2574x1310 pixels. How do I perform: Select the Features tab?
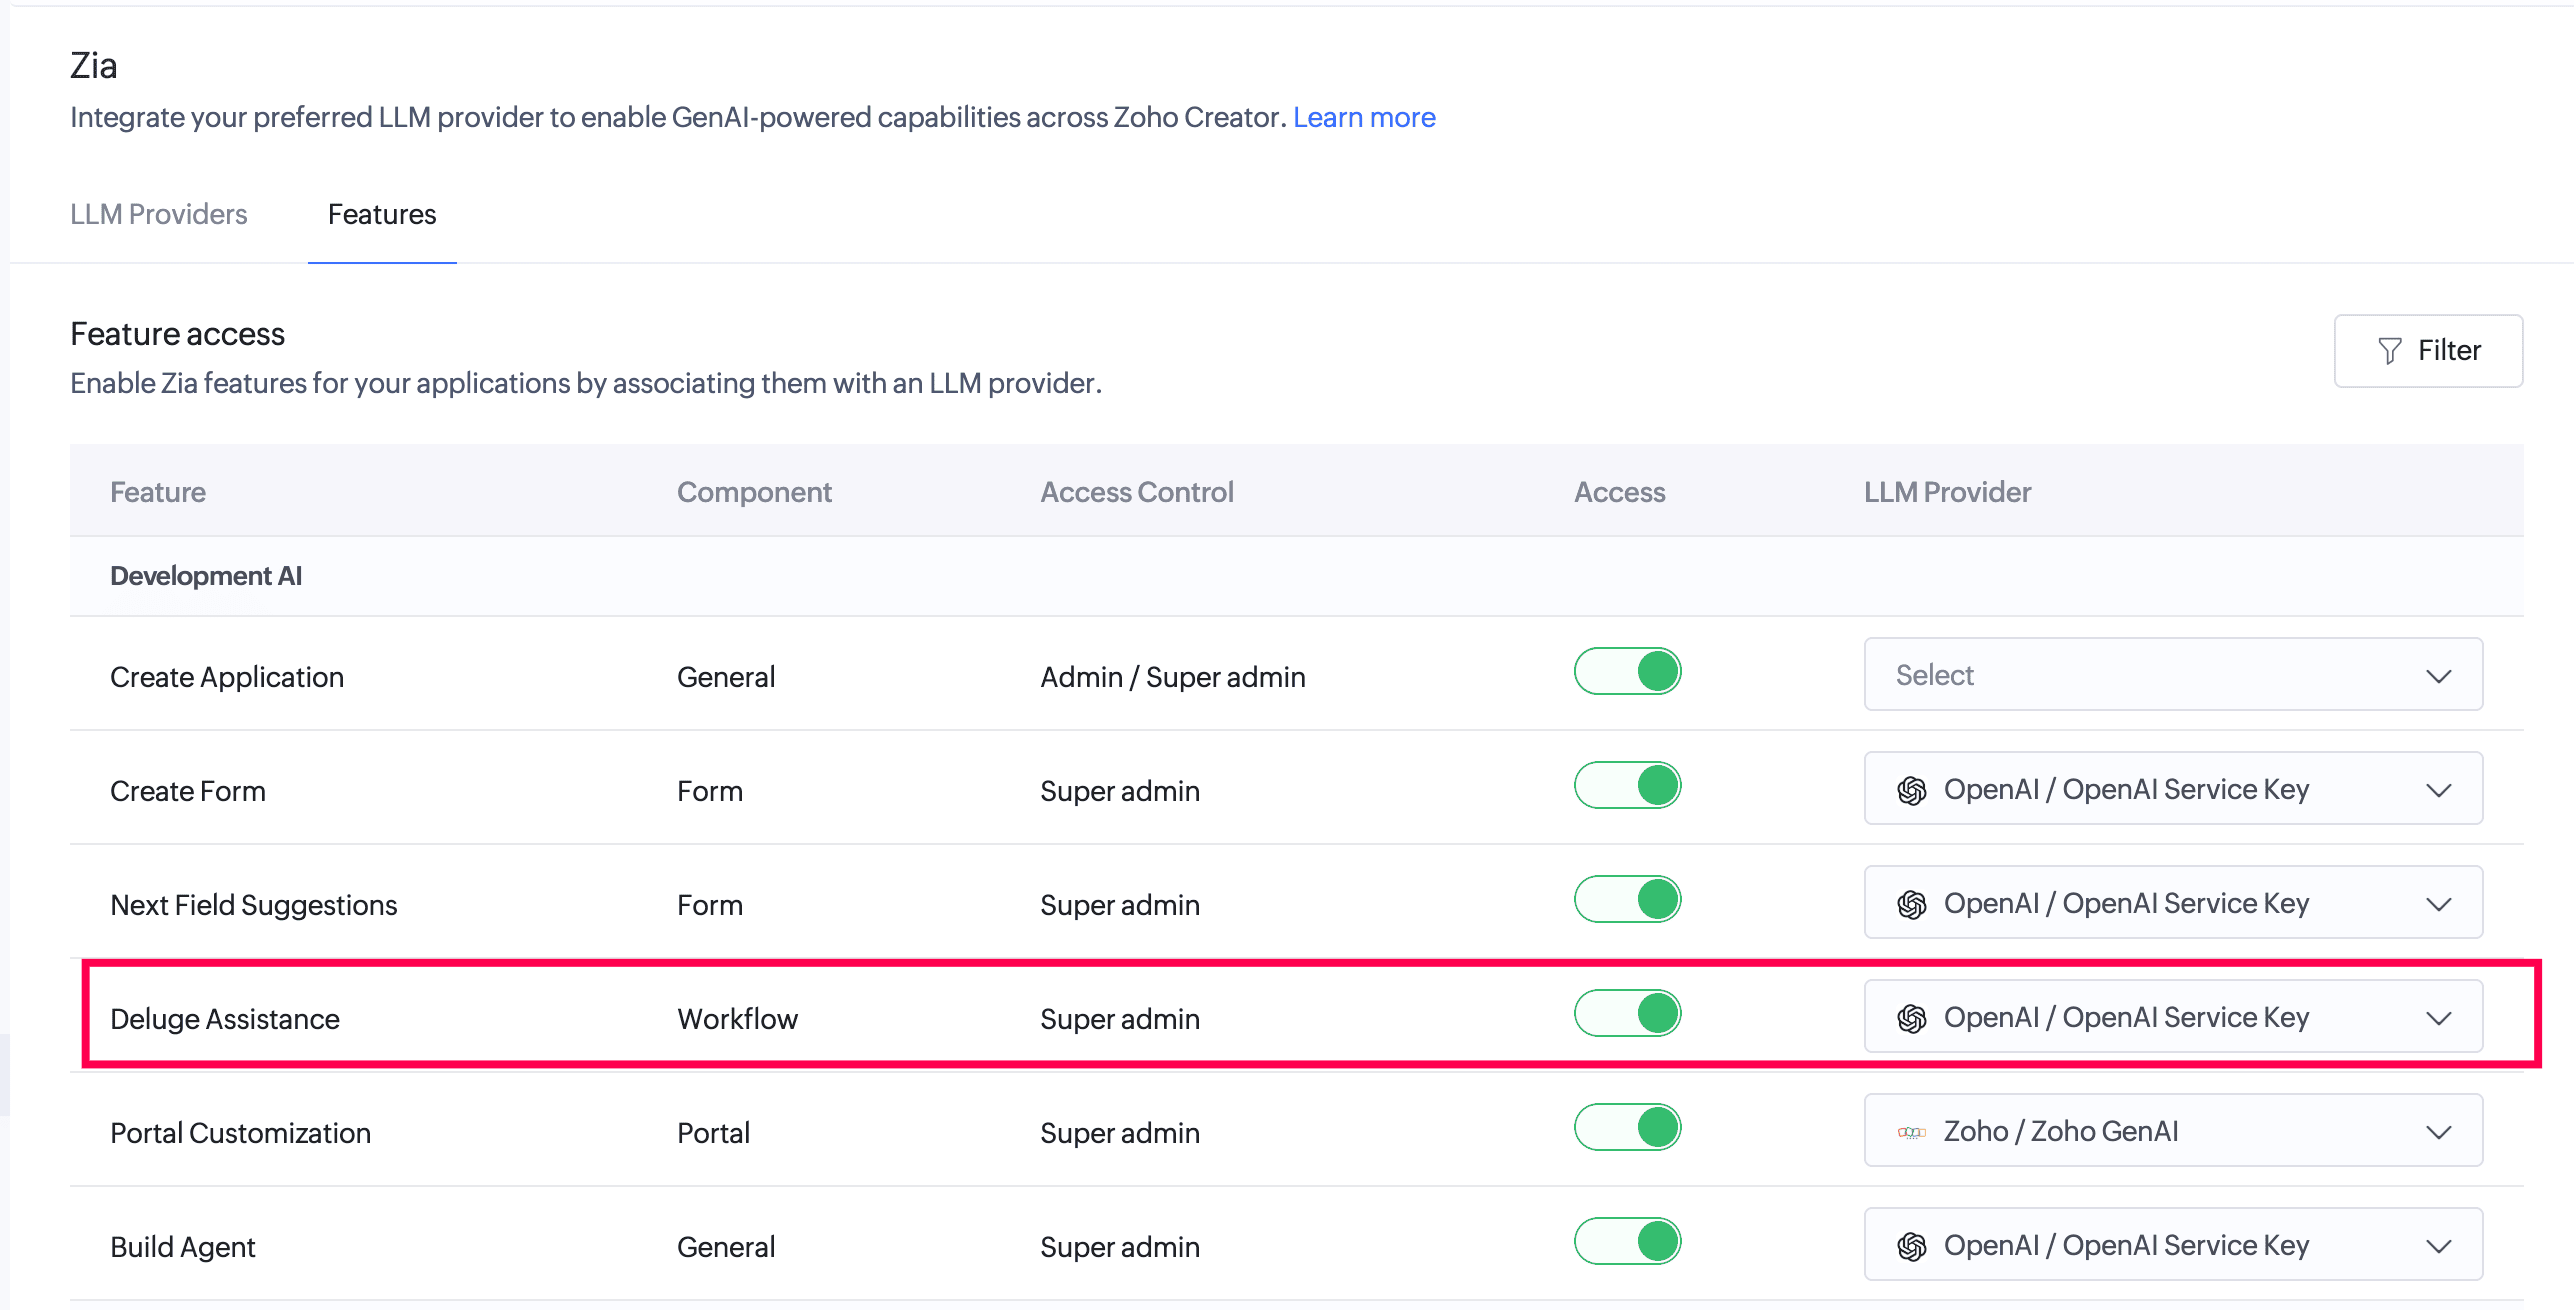[x=382, y=214]
